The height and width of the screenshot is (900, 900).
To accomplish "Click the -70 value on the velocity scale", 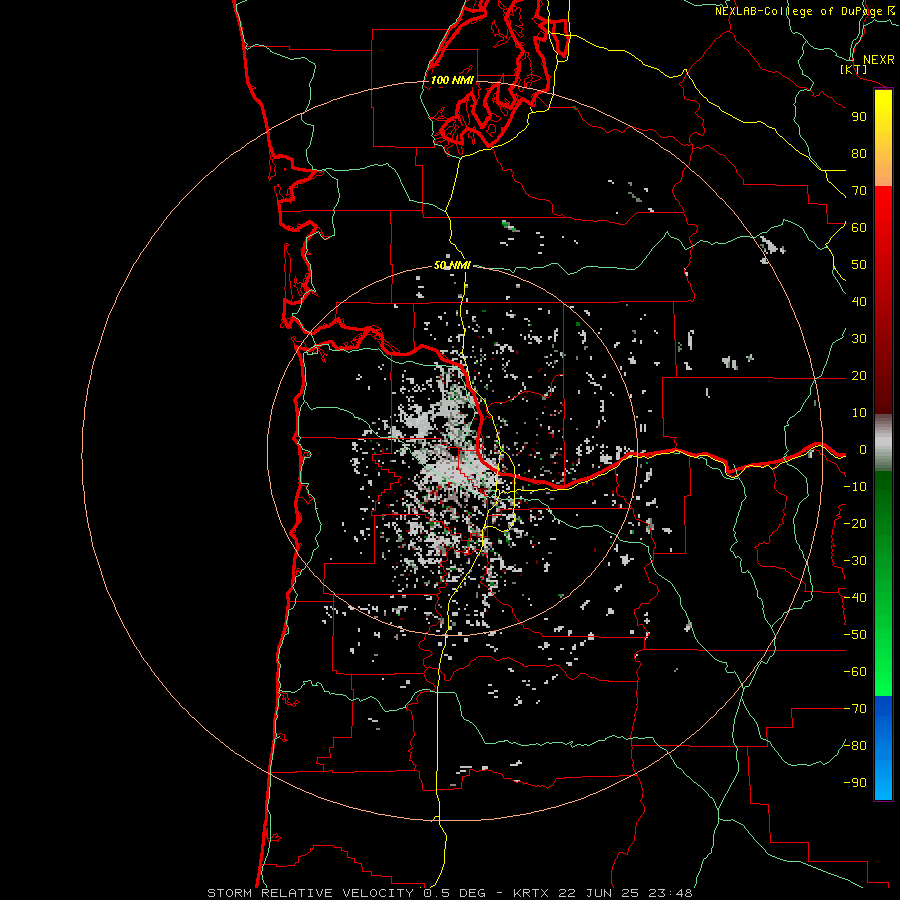I will click(855, 709).
